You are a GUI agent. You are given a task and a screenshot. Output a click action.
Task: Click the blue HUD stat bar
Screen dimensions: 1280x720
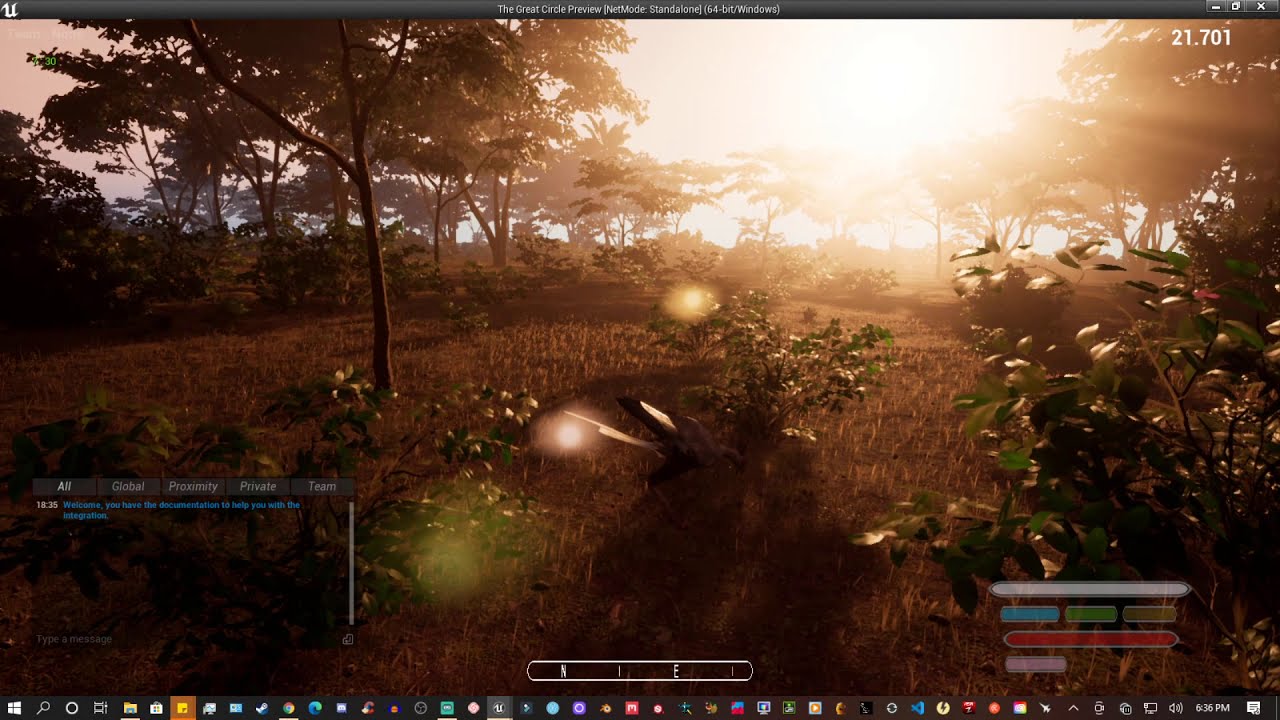1030,614
